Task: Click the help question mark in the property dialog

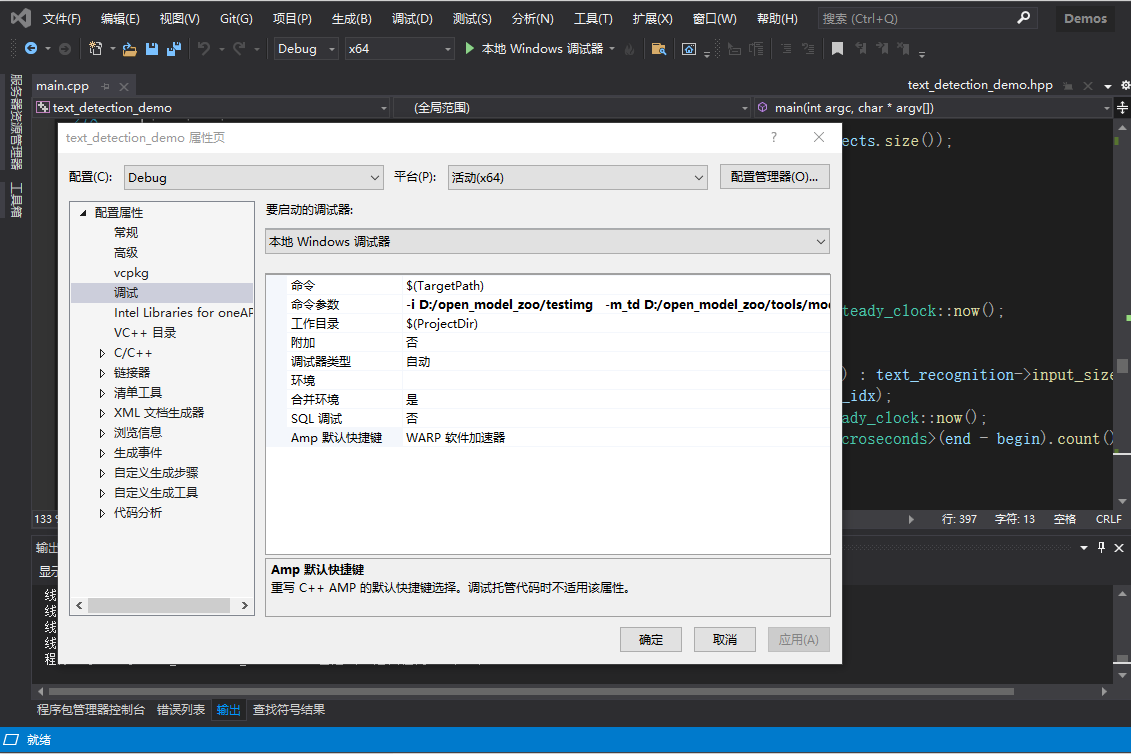Action: [774, 137]
